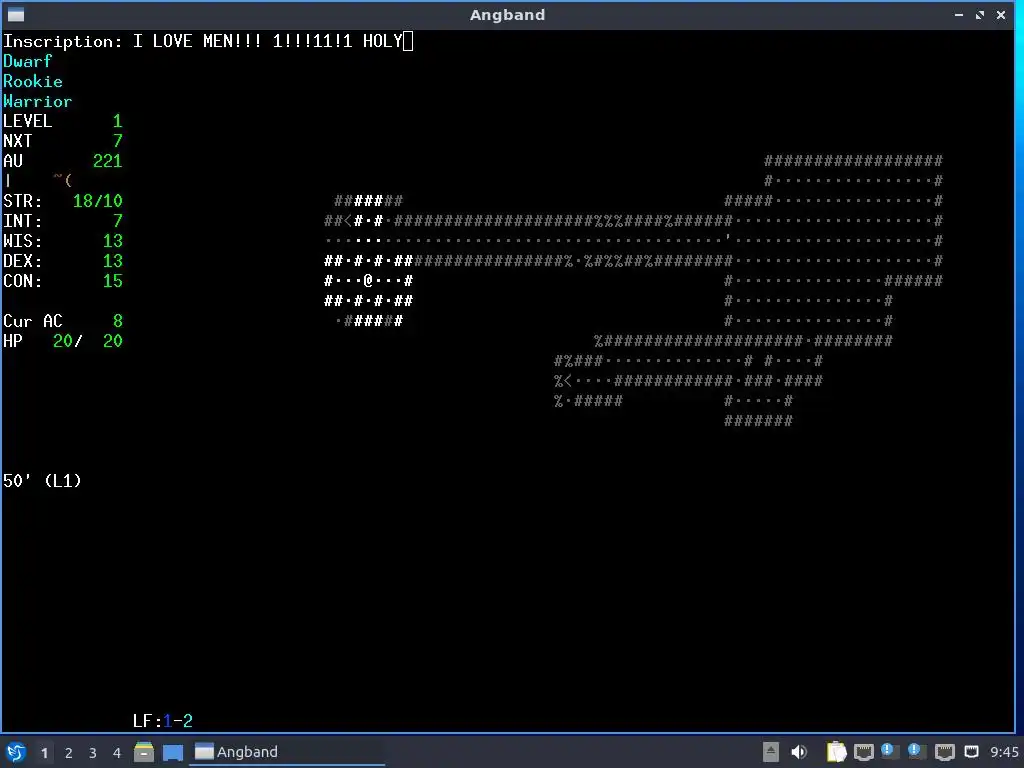The height and width of the screenshot is (768, 1024).
Task: Click the 'CON:' stat label
Action: [22, 281]
